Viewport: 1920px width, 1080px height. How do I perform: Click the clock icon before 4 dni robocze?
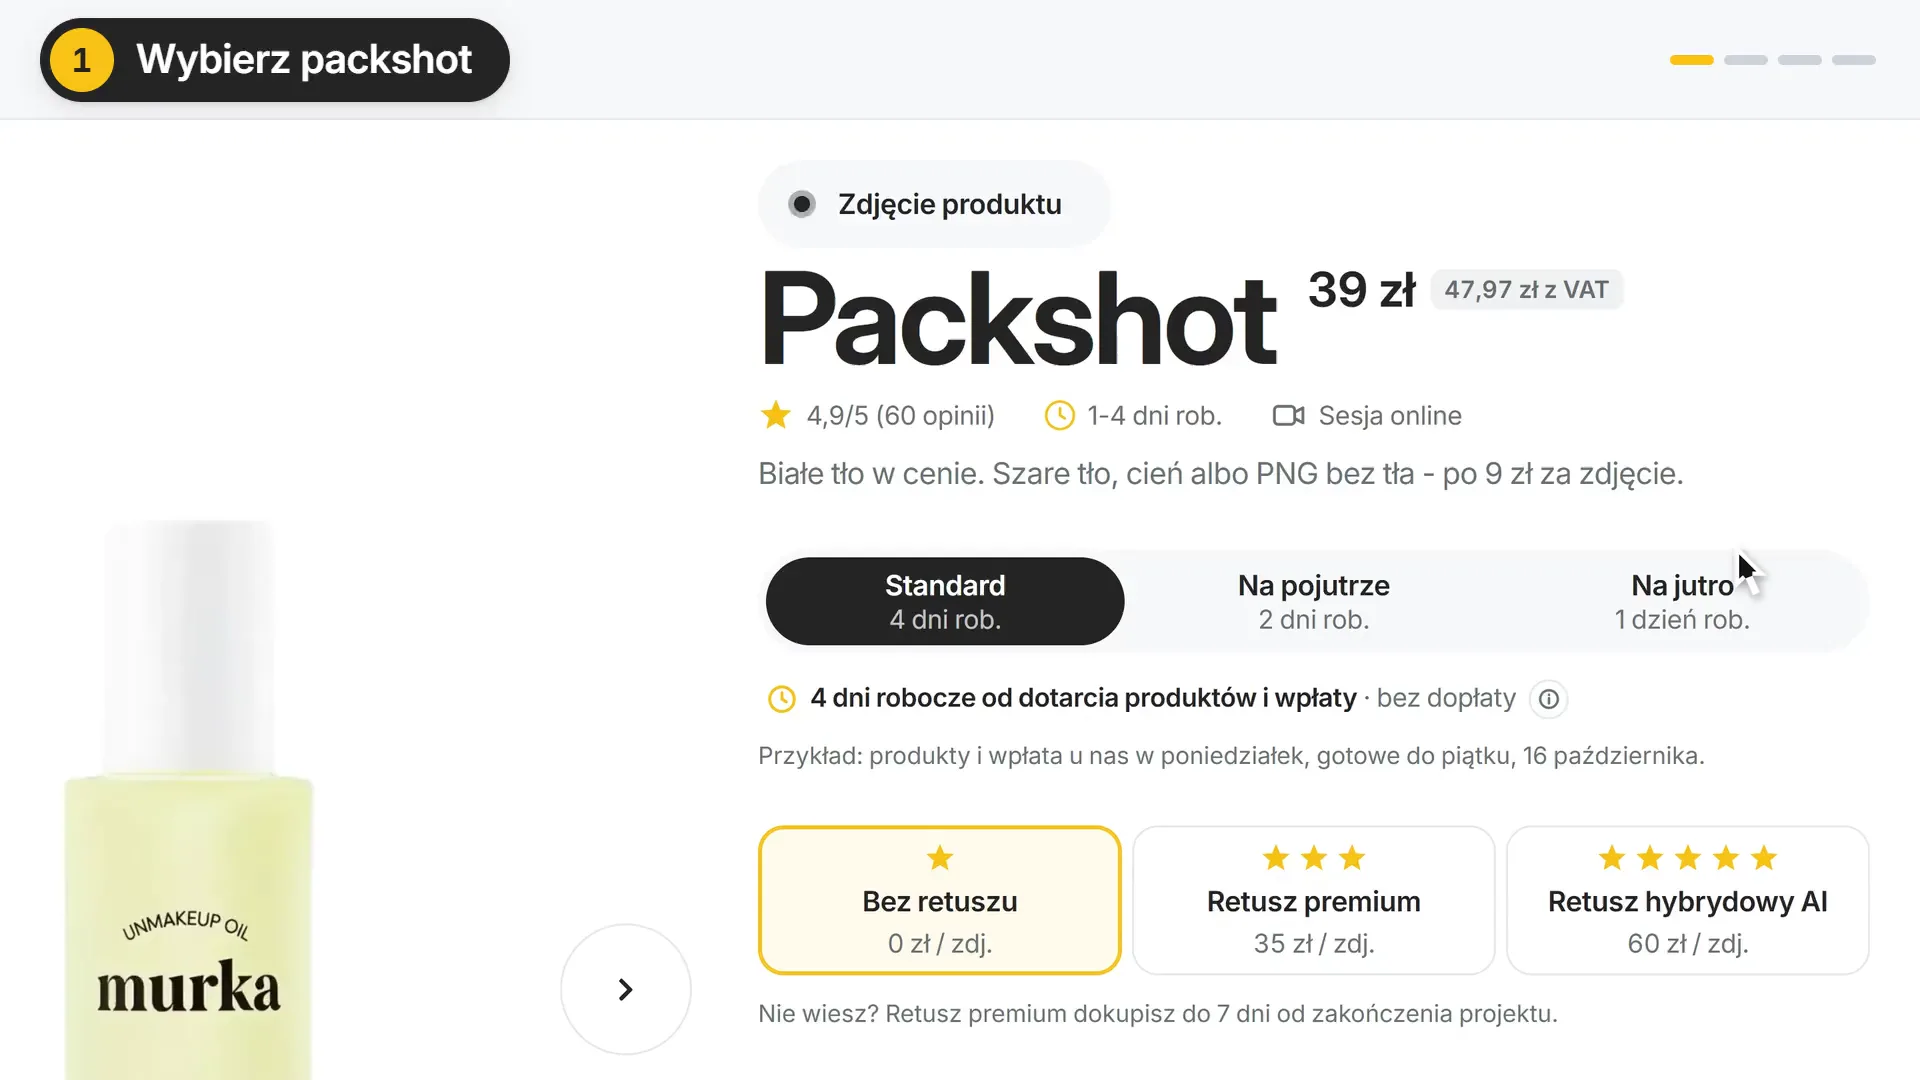(x=781, y=699)
